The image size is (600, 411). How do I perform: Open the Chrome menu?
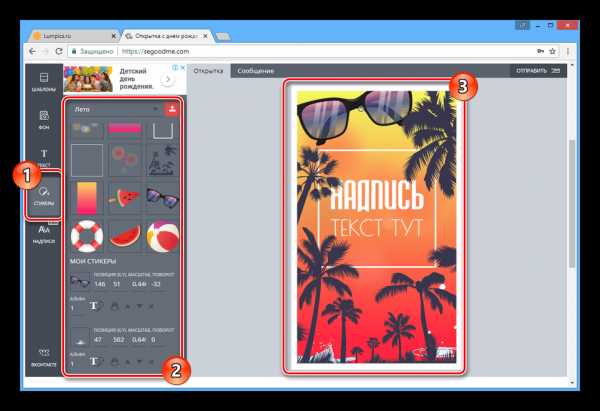pyautogui.click(x=568, y=51)
